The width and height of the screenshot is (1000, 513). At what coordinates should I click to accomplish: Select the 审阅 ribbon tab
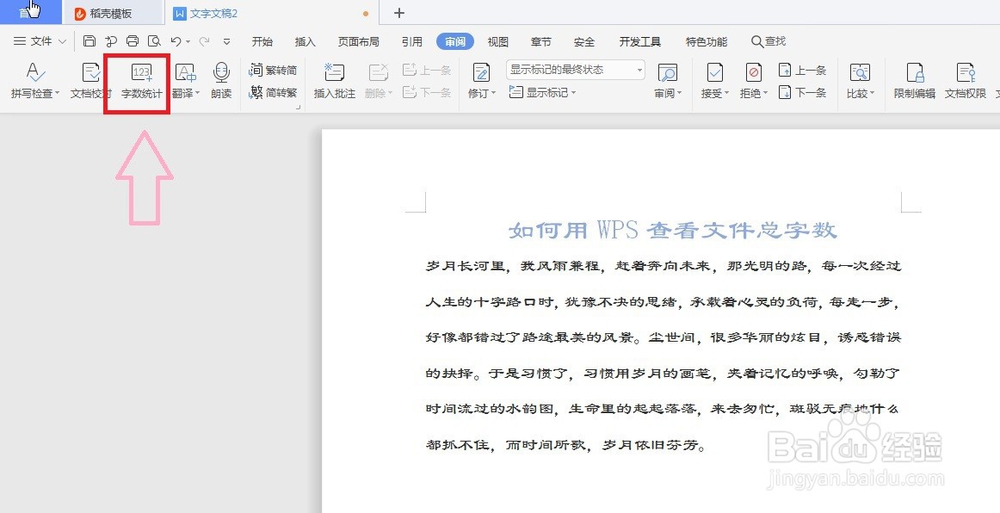455,41
